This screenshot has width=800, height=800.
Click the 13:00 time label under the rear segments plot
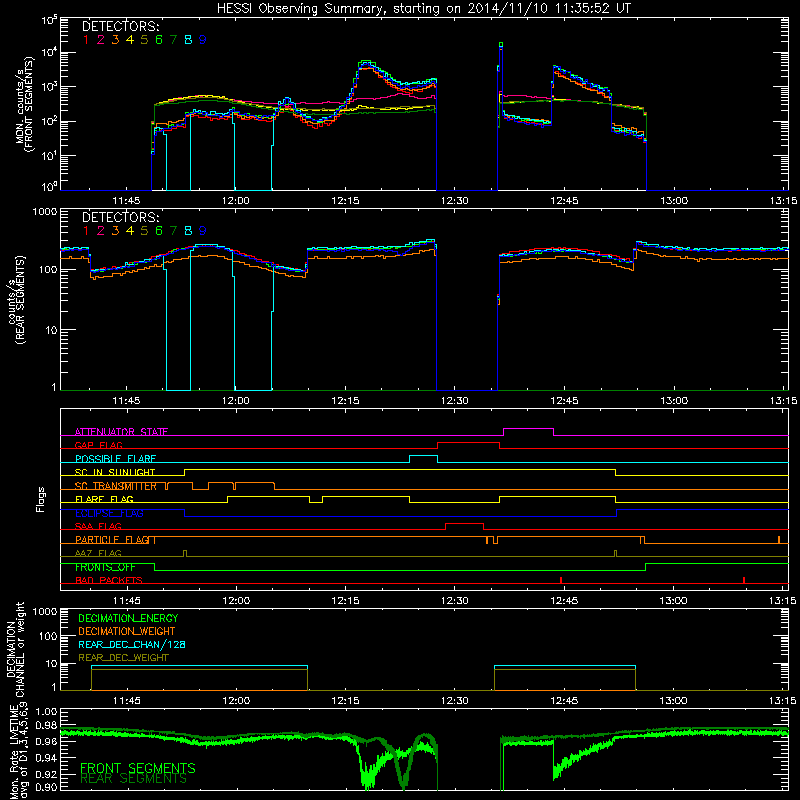(673, 401)
